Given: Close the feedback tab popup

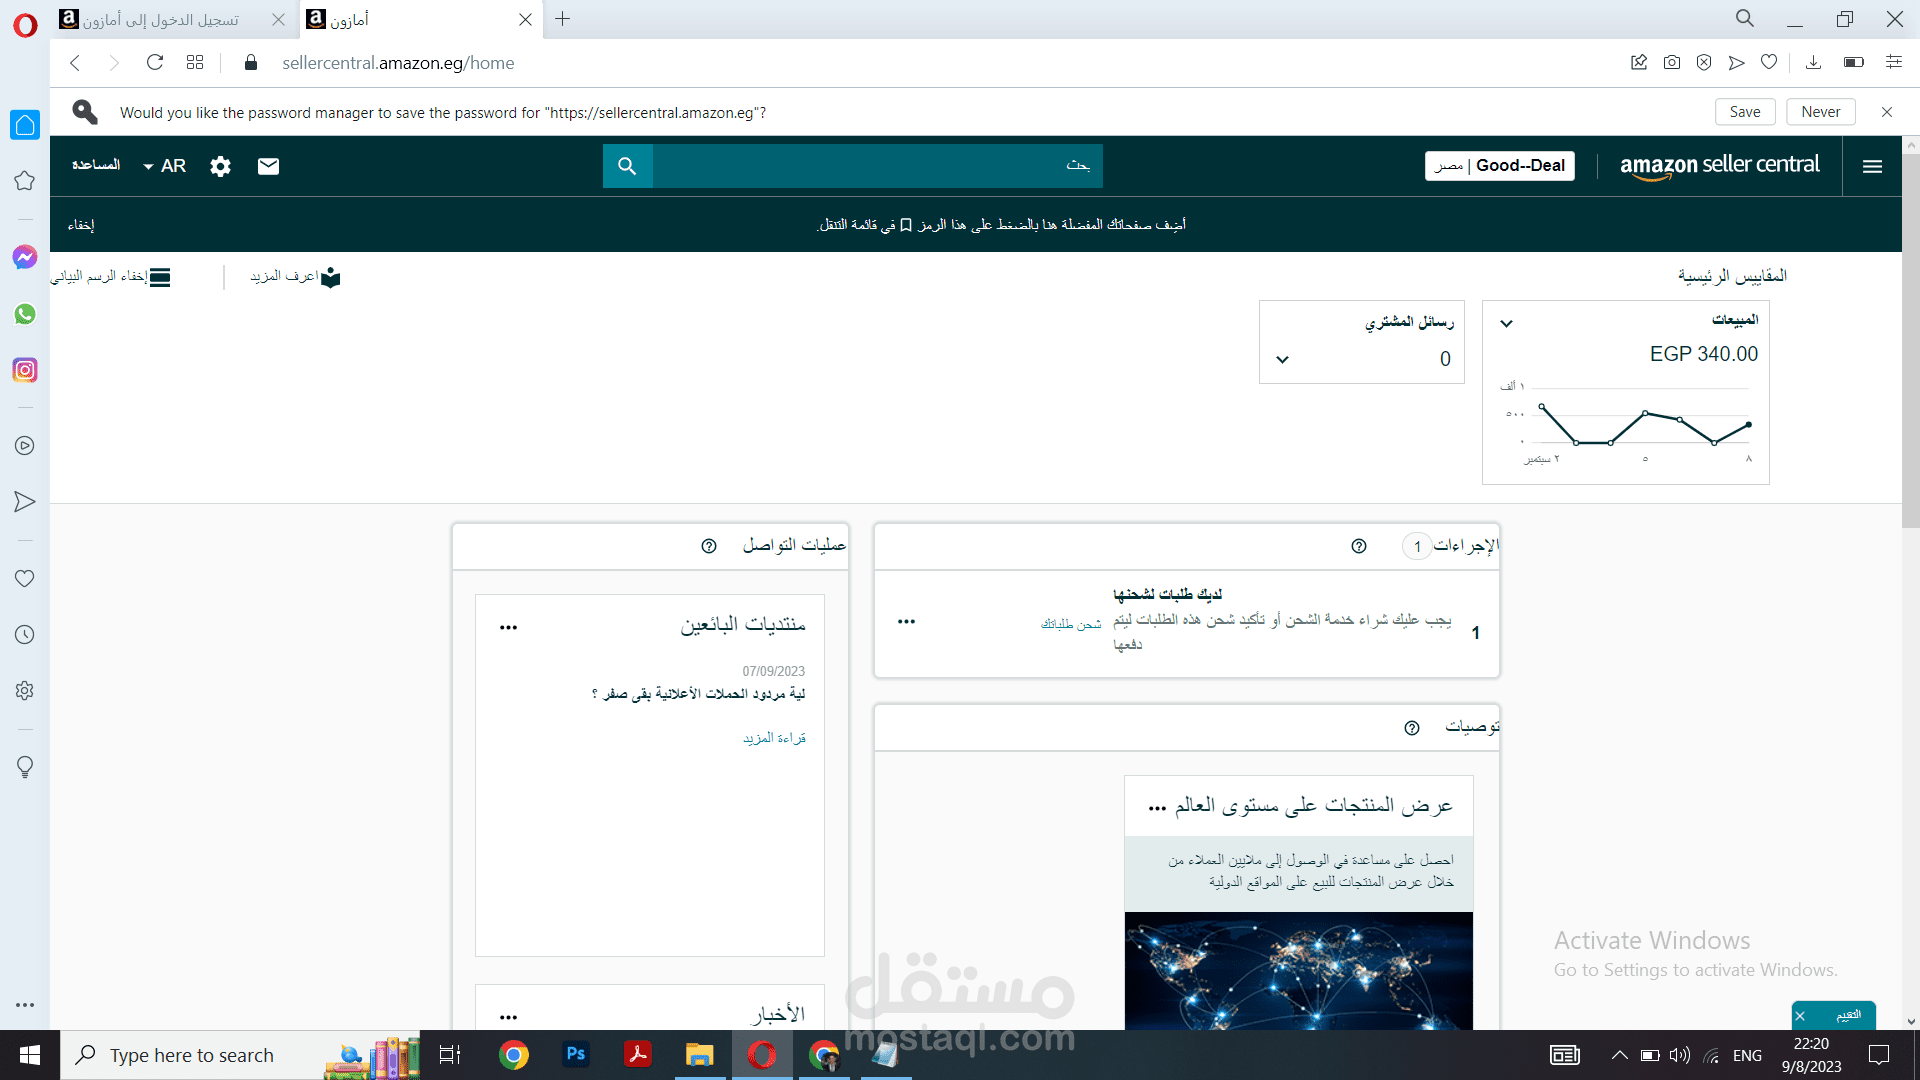Looking at the screenshot, I should tap(1800, 1016).
